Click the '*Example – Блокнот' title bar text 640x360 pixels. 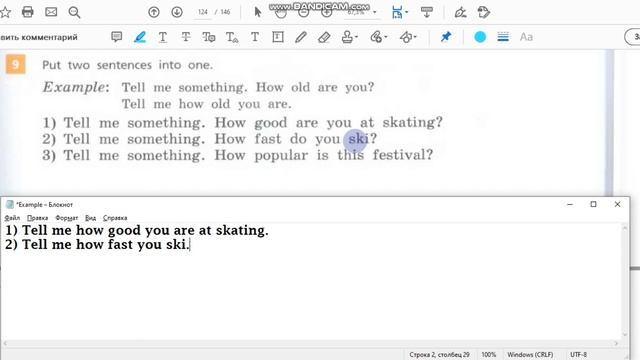click(x=44, y=204)
